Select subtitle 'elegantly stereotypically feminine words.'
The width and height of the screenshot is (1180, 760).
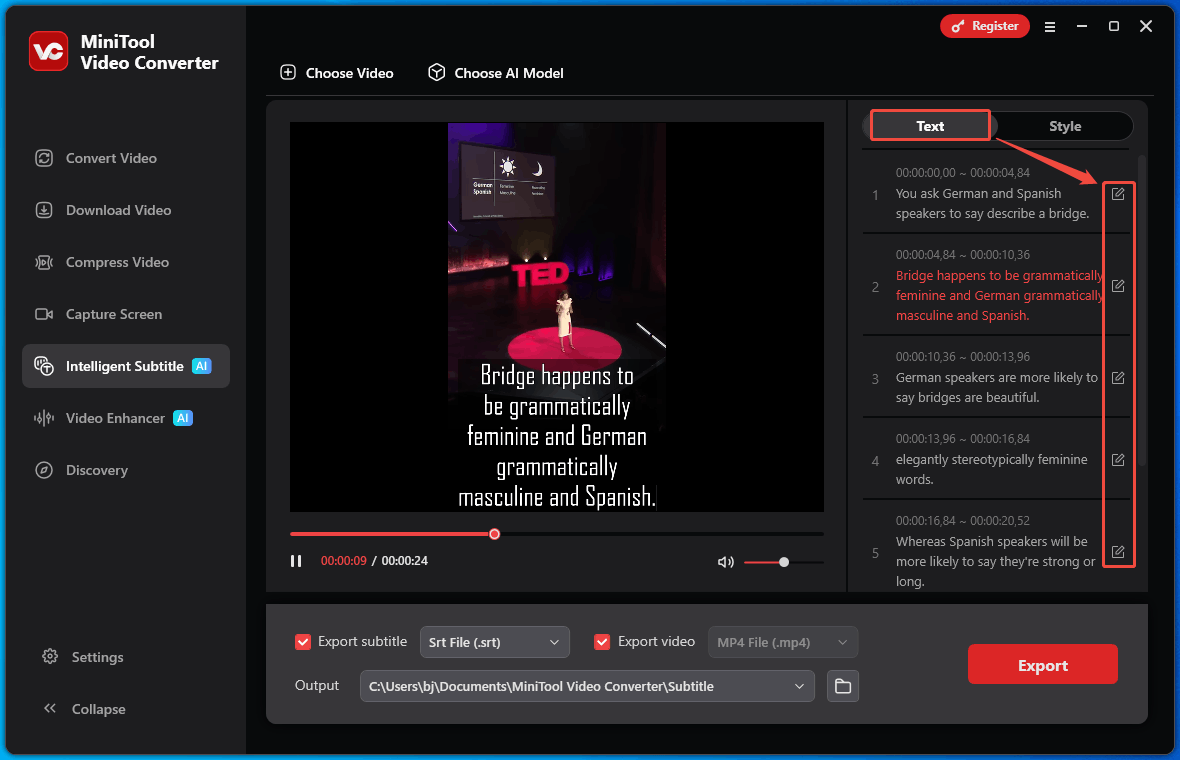991,470
